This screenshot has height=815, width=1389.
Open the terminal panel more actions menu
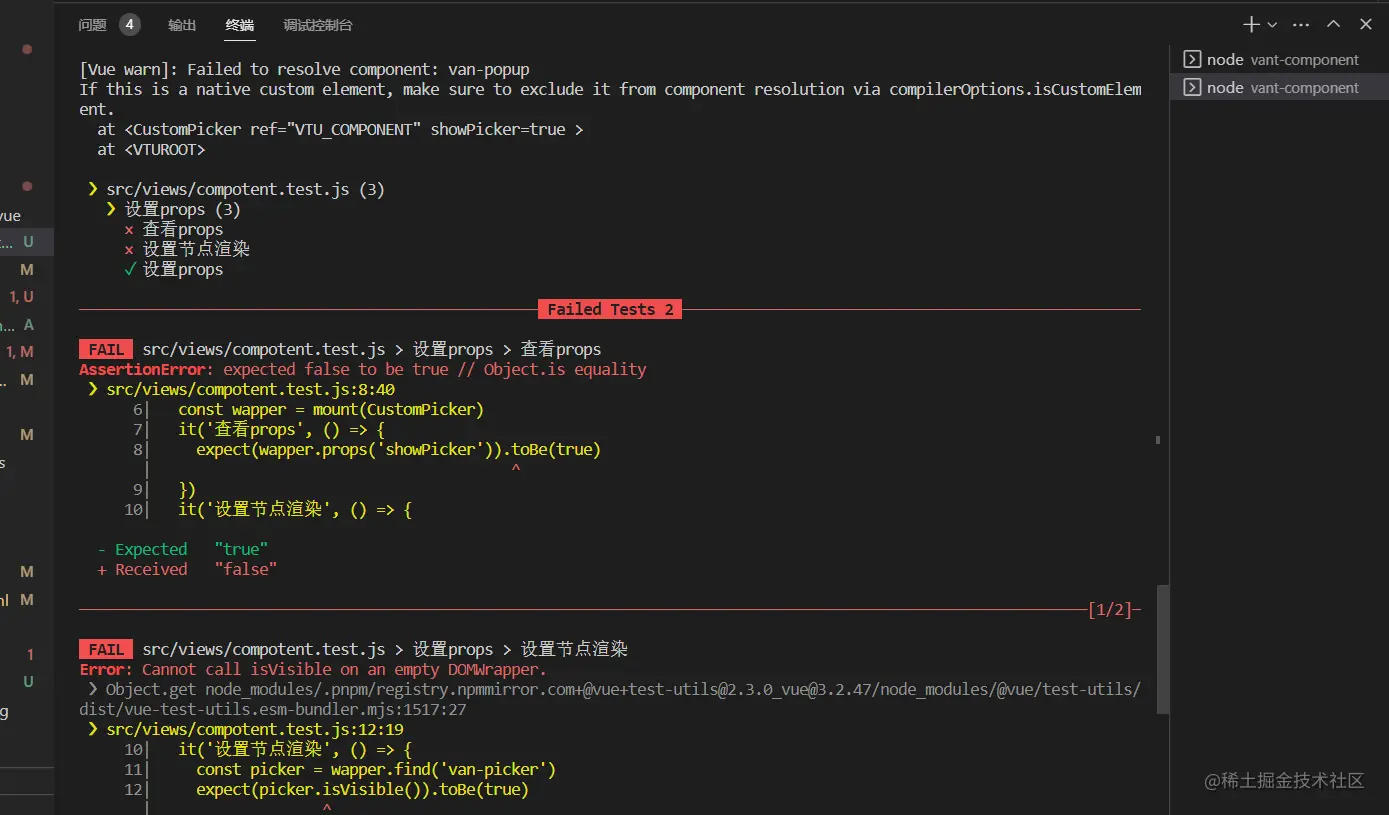point(1301,24)
